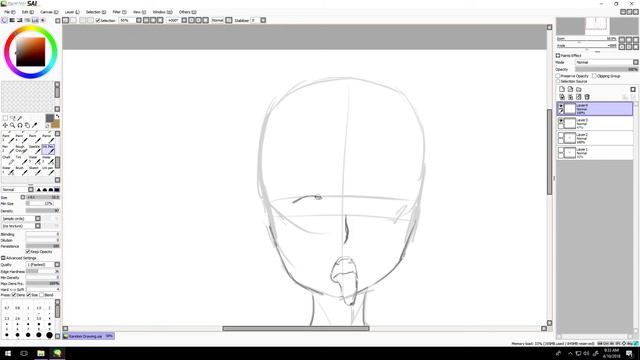The width and height of the screenshot is (640, 360).
Task: Pick the flattest brush edge shape
Action: (x=57, y=190)
